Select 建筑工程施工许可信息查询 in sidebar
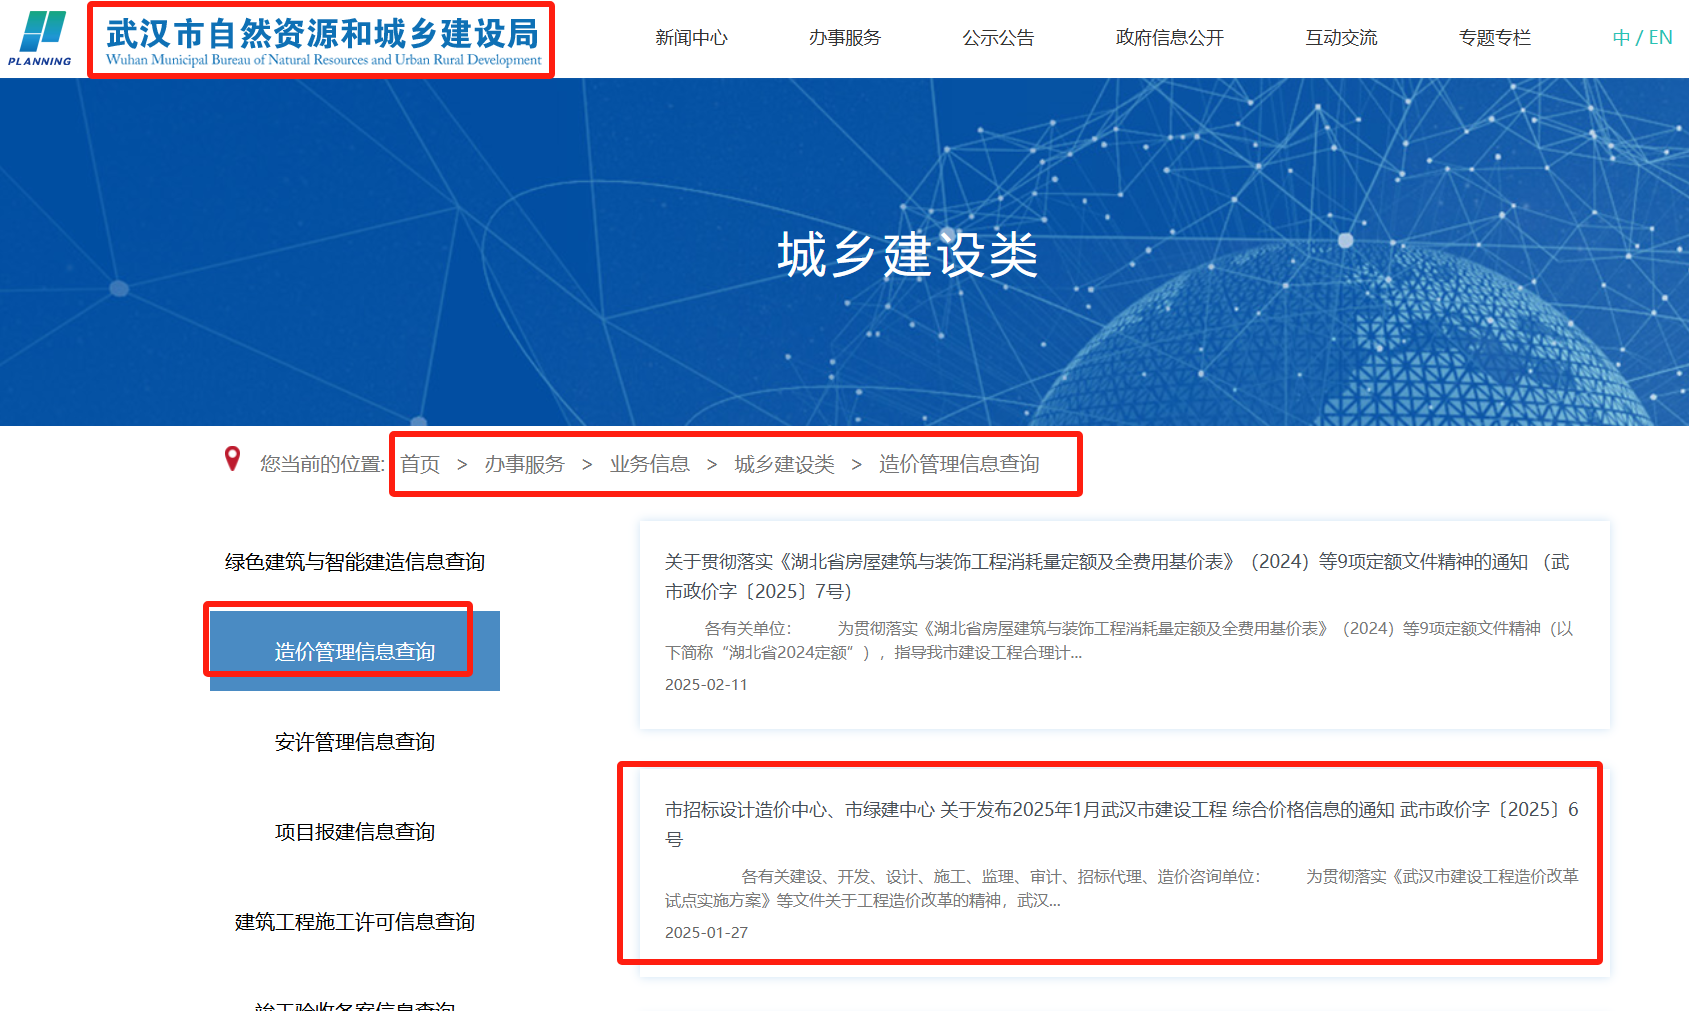1689x1011 pixels. coord(355,922)
